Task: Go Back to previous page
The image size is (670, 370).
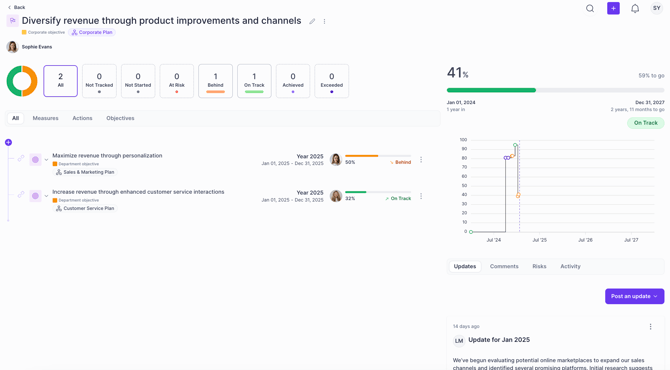Action: pos(17,7)
